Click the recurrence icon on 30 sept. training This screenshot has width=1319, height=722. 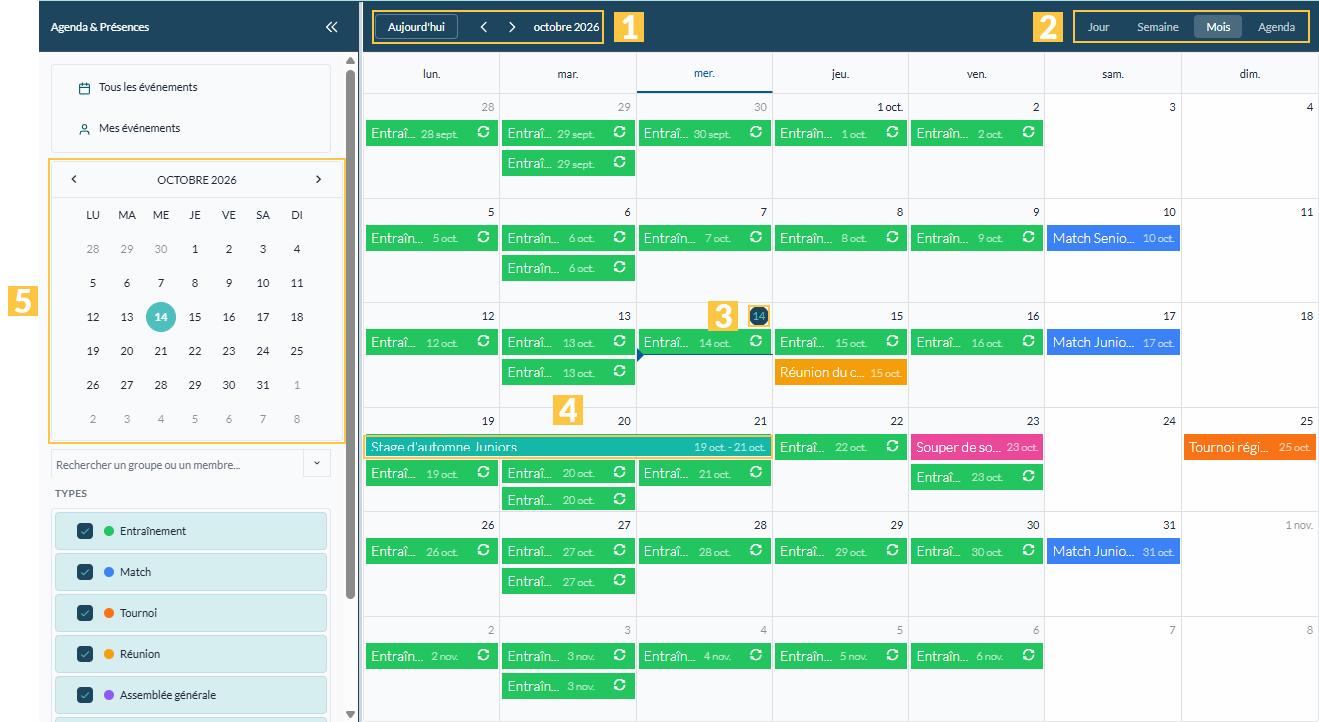(756, 133)
